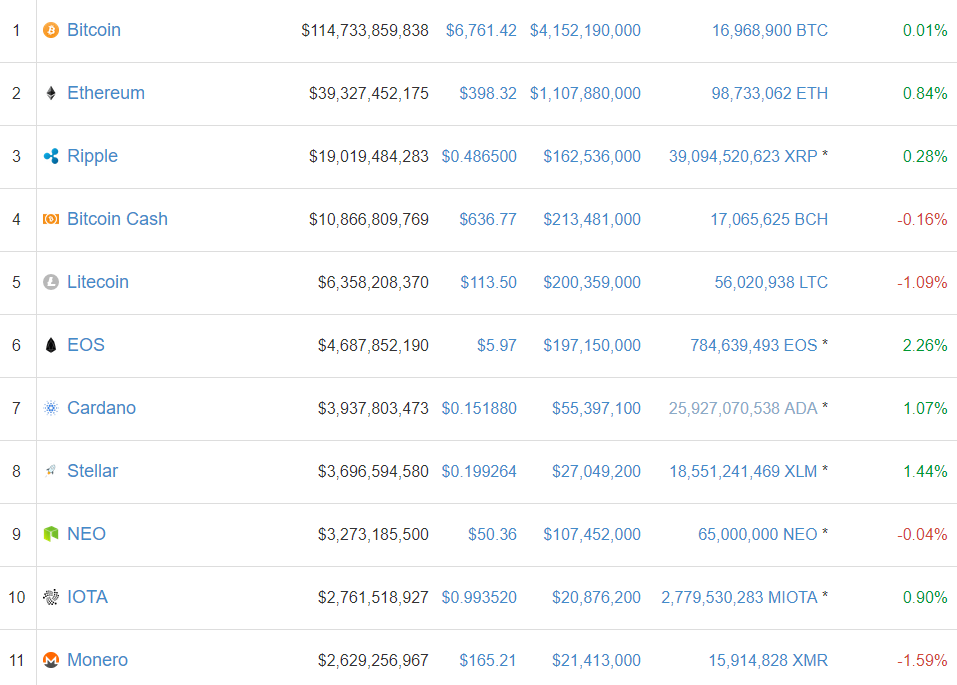This screenshot has width=957, height=685.
Task: Open Bitcoin price $6,761.42 link
Action: click(481, 31)
